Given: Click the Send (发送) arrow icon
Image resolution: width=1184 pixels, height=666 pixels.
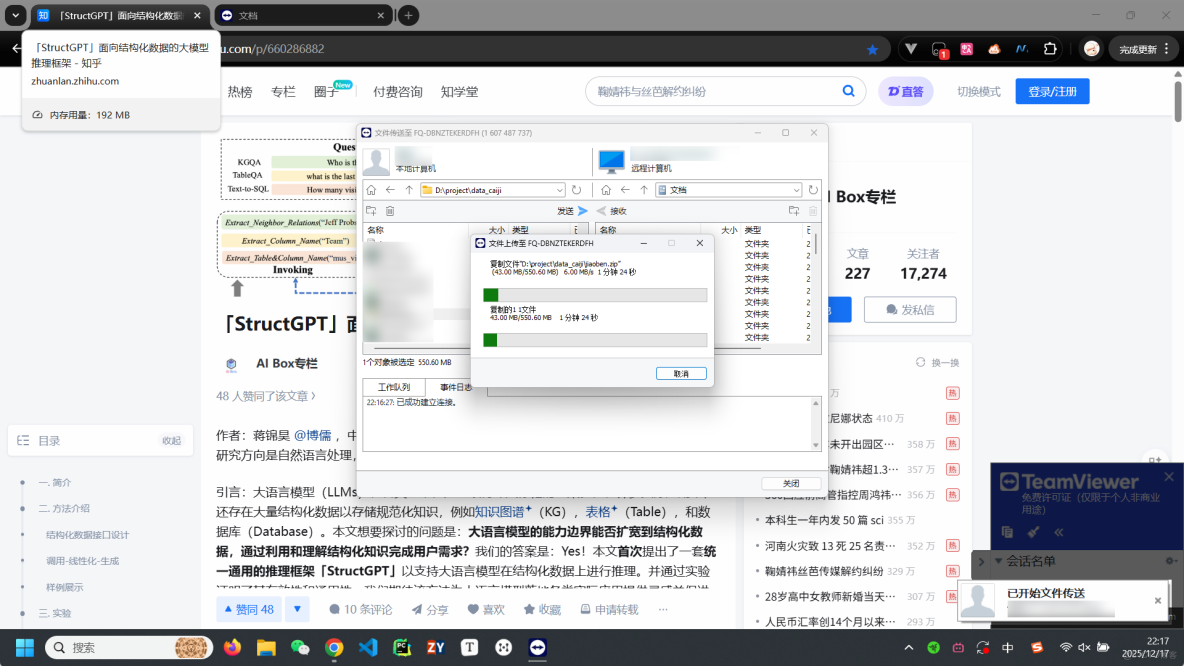Looking at the screenshot, I should [x=581, y=210].
